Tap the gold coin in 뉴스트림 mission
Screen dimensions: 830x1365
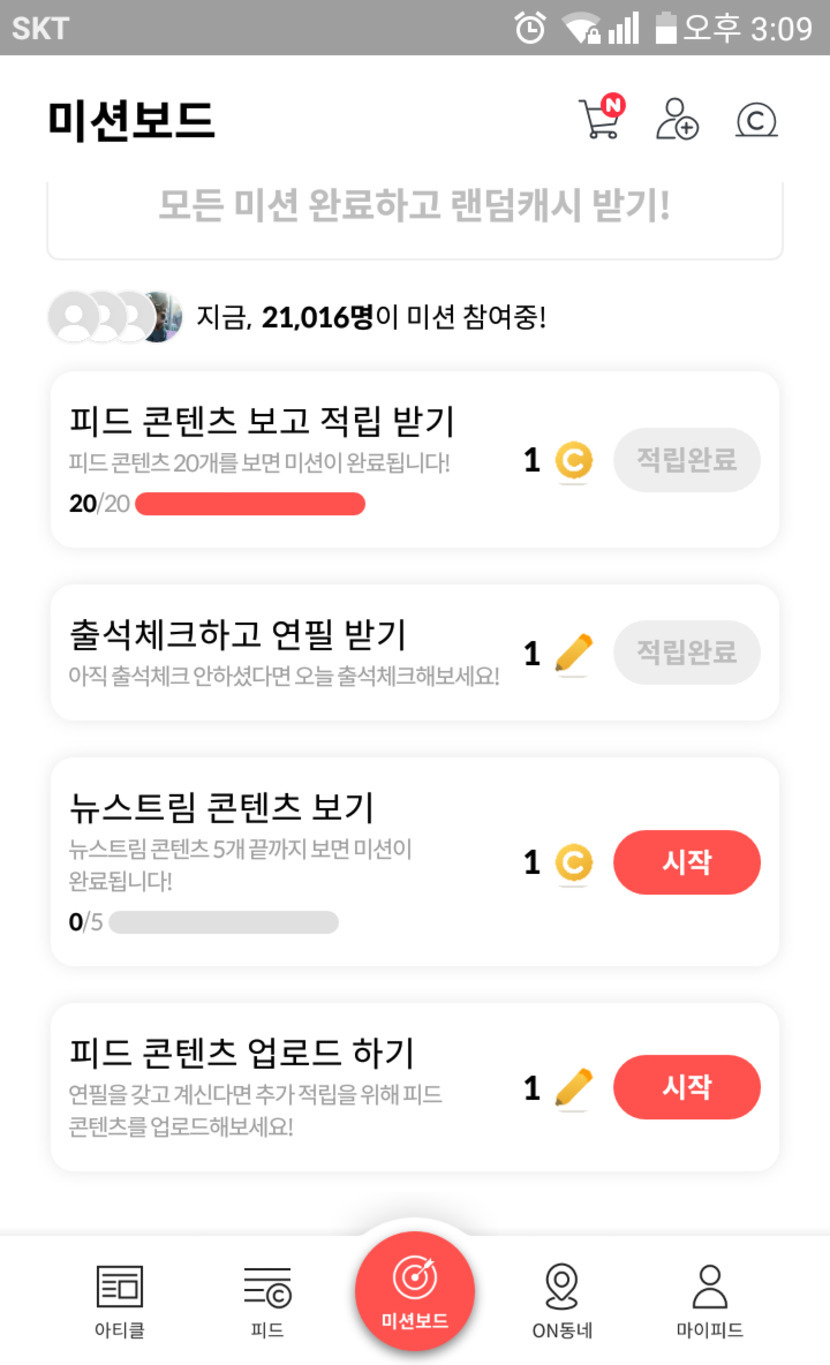574,862
